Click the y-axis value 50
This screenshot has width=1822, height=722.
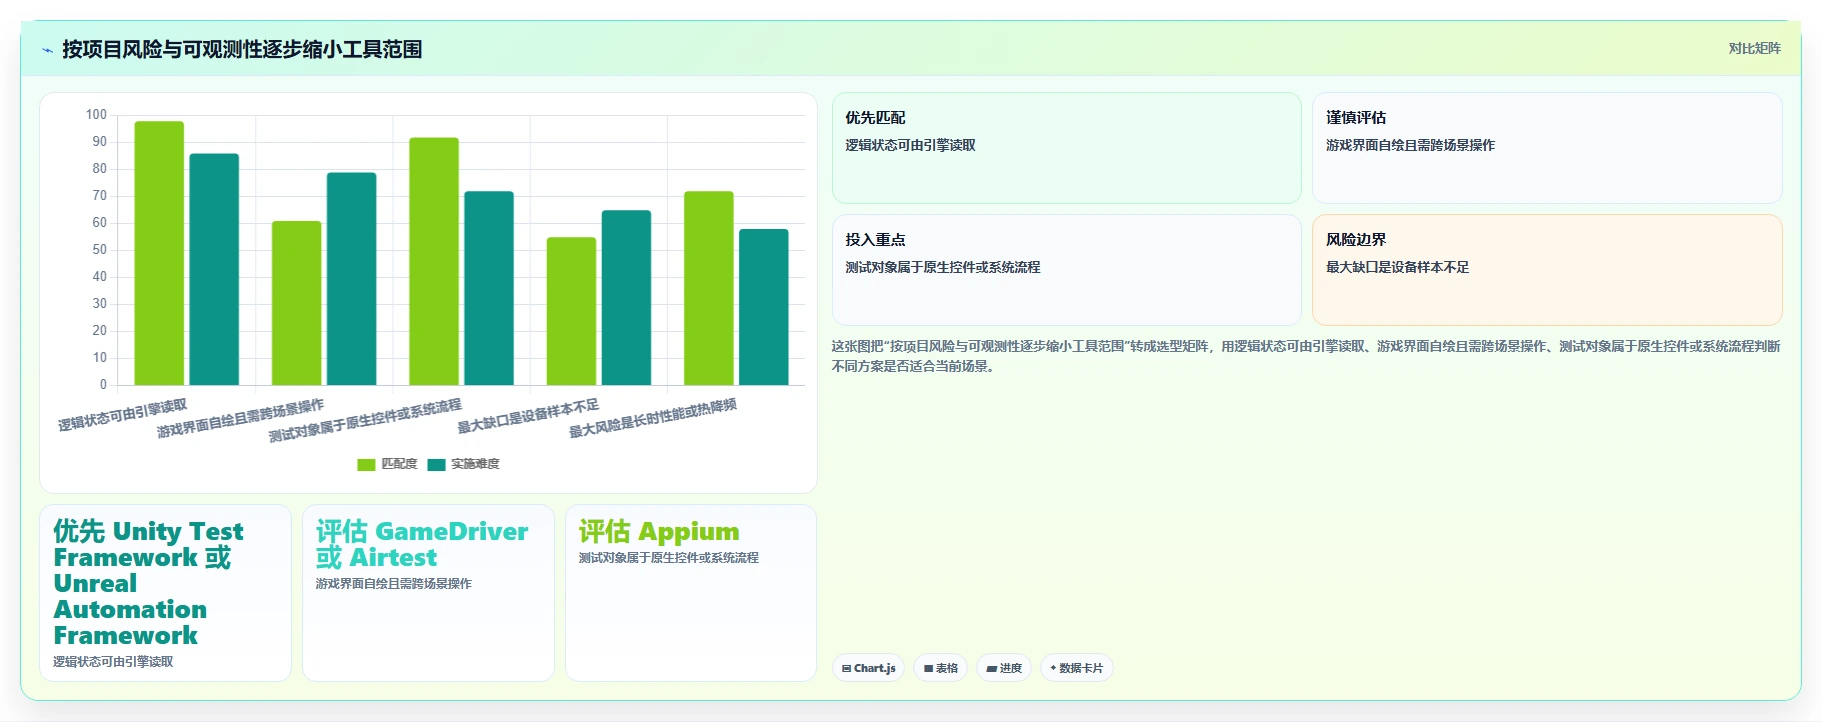(x=99, y=250)
